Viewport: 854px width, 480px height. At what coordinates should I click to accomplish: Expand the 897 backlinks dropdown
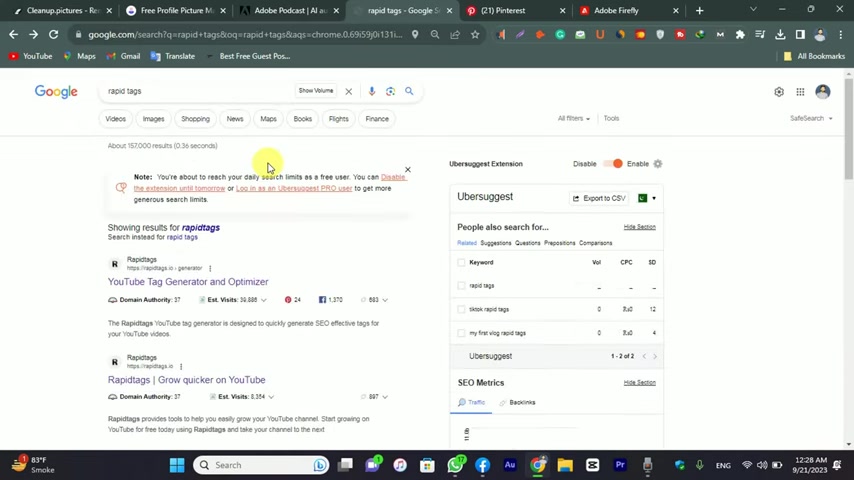(x=385, y=397)
